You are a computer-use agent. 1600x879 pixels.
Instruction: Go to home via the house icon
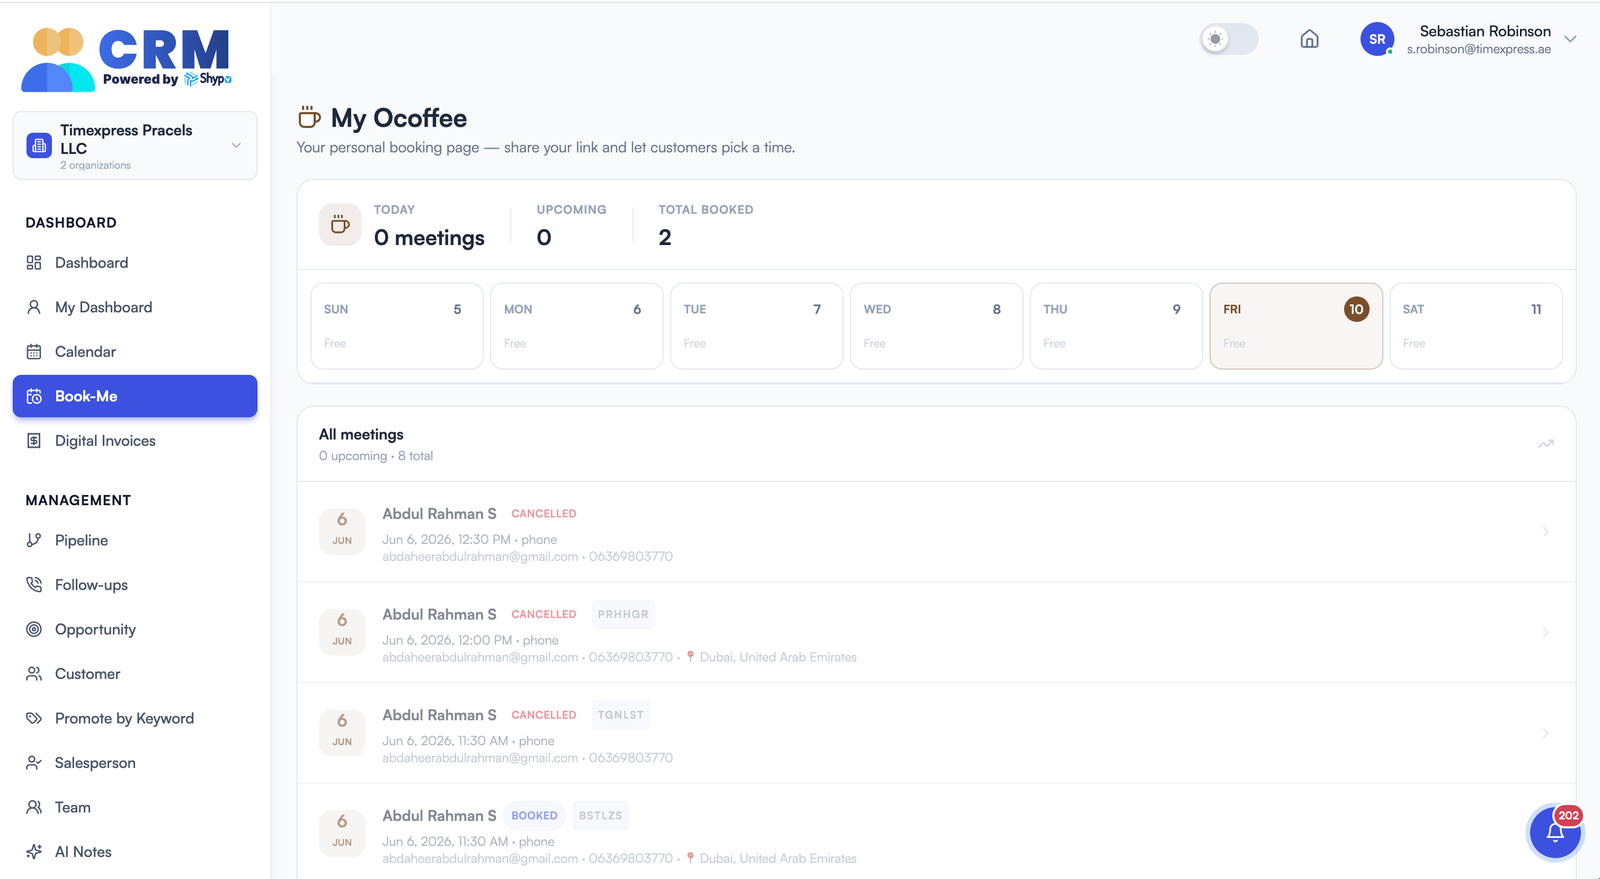click(1309, 39)
